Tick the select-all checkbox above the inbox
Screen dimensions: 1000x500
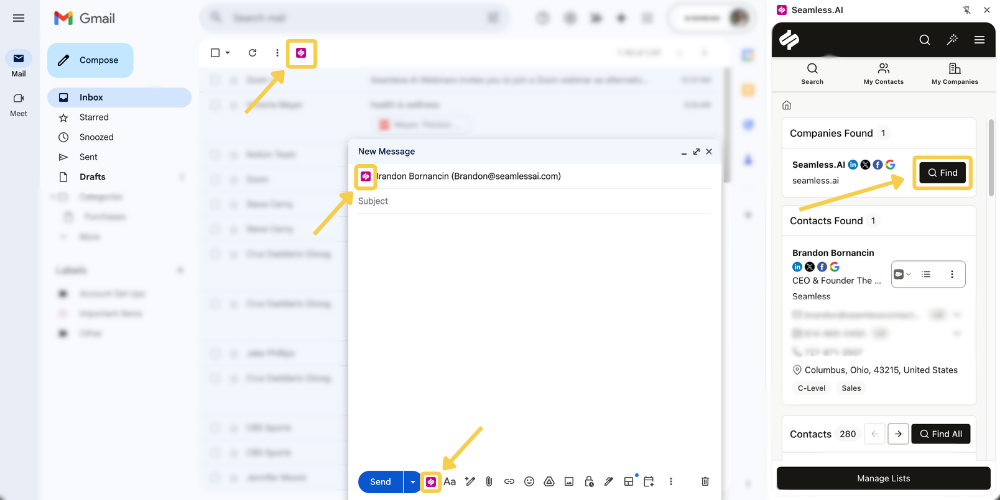point(216,53)
